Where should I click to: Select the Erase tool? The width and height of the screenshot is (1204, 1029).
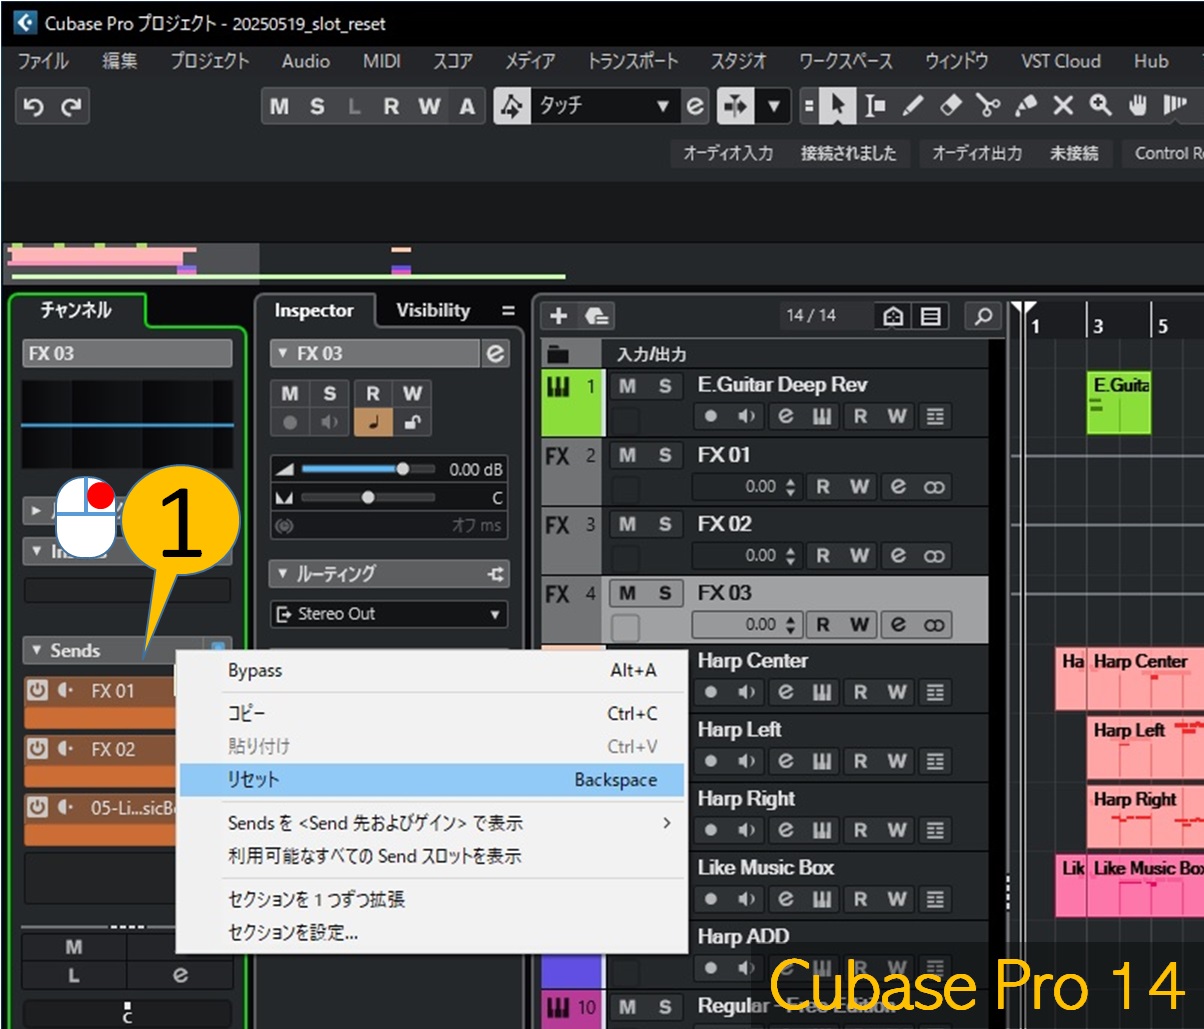(x=951, y=106)
